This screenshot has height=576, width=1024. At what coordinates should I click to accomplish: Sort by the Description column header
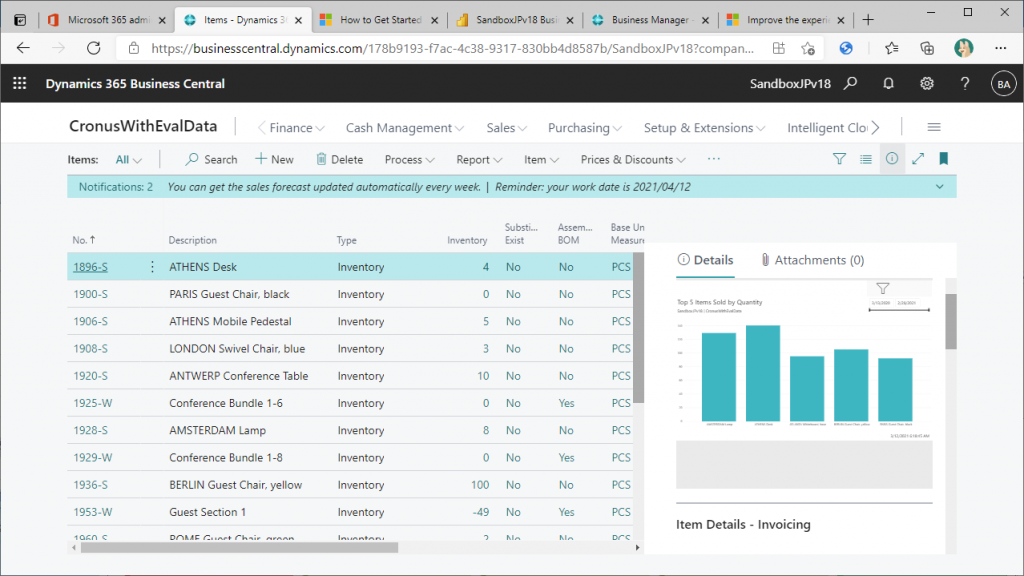193,240
